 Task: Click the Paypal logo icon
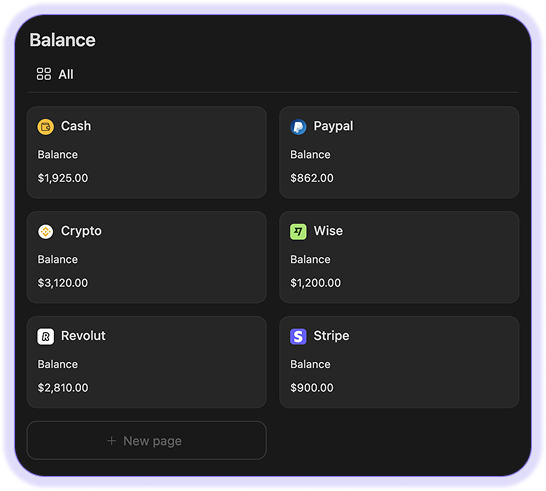coord(298,127)
